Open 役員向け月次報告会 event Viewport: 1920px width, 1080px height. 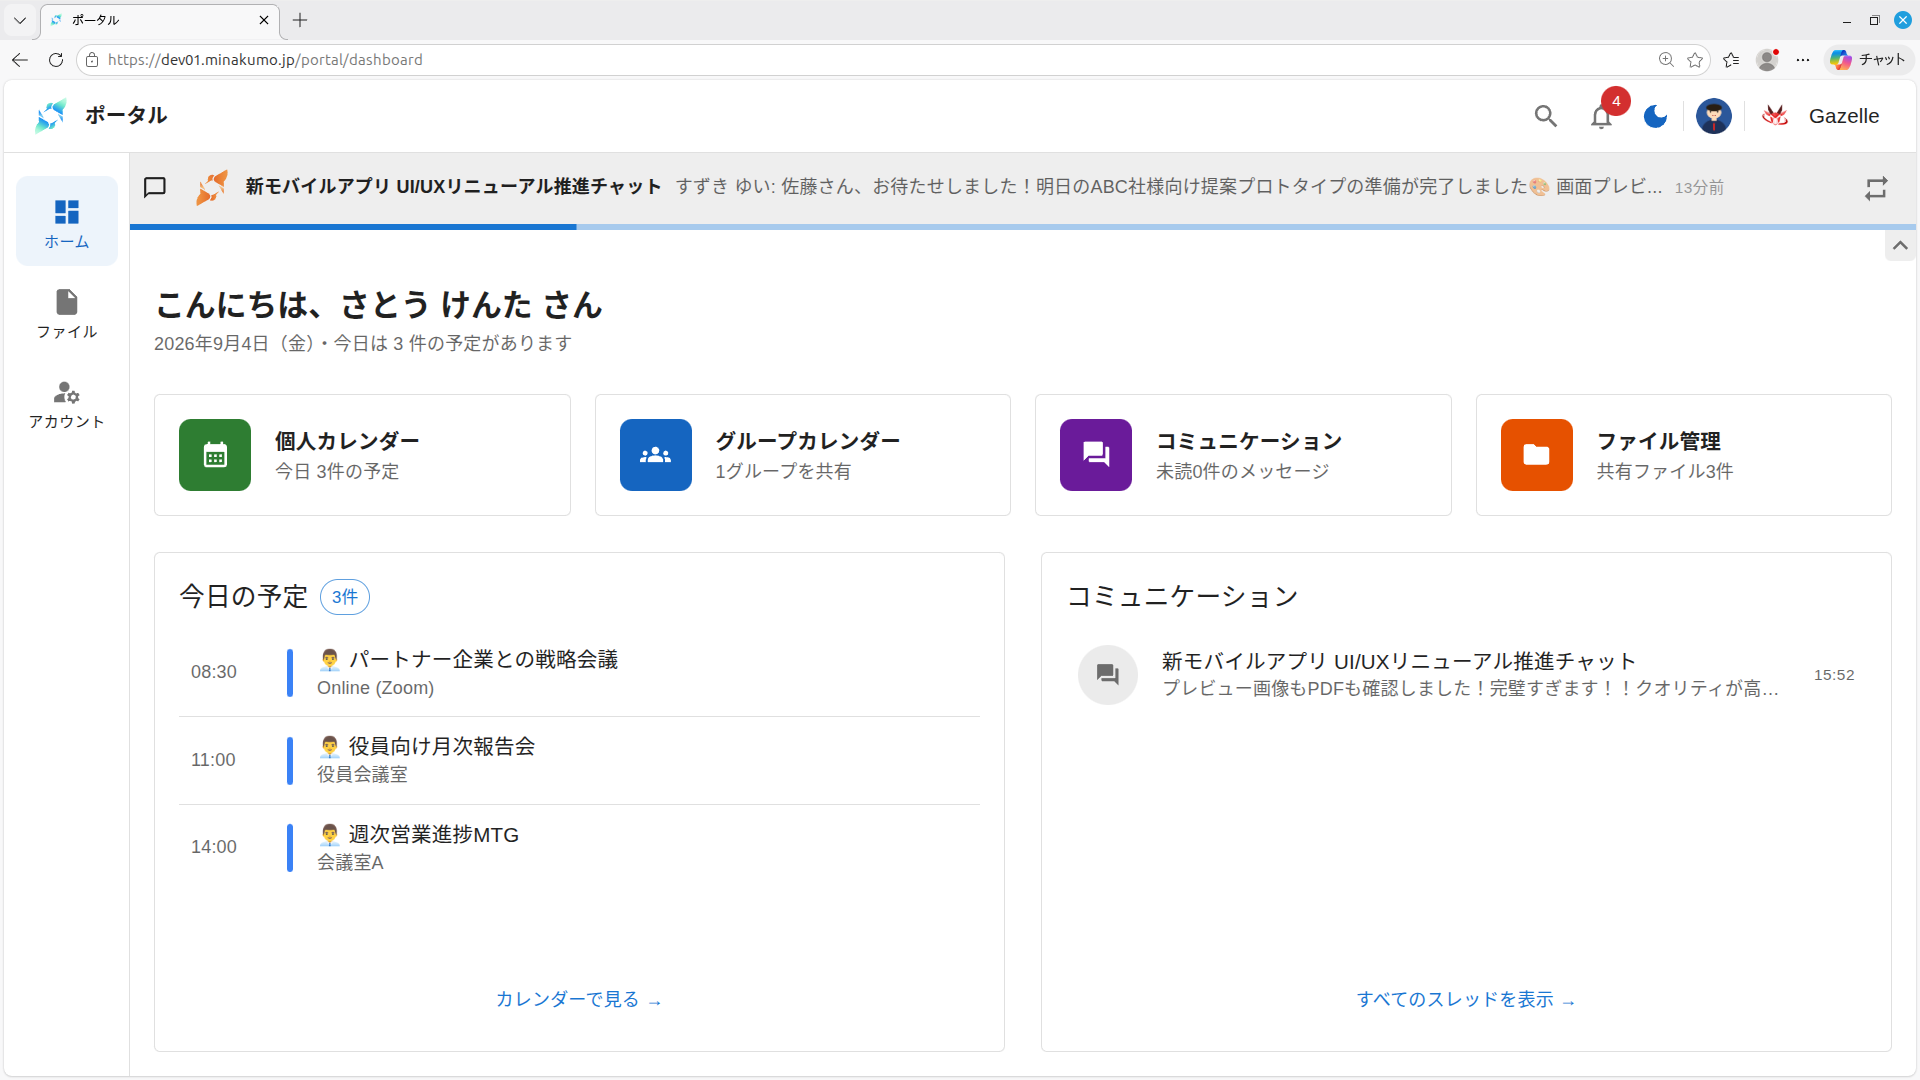(x=579, y=760)
